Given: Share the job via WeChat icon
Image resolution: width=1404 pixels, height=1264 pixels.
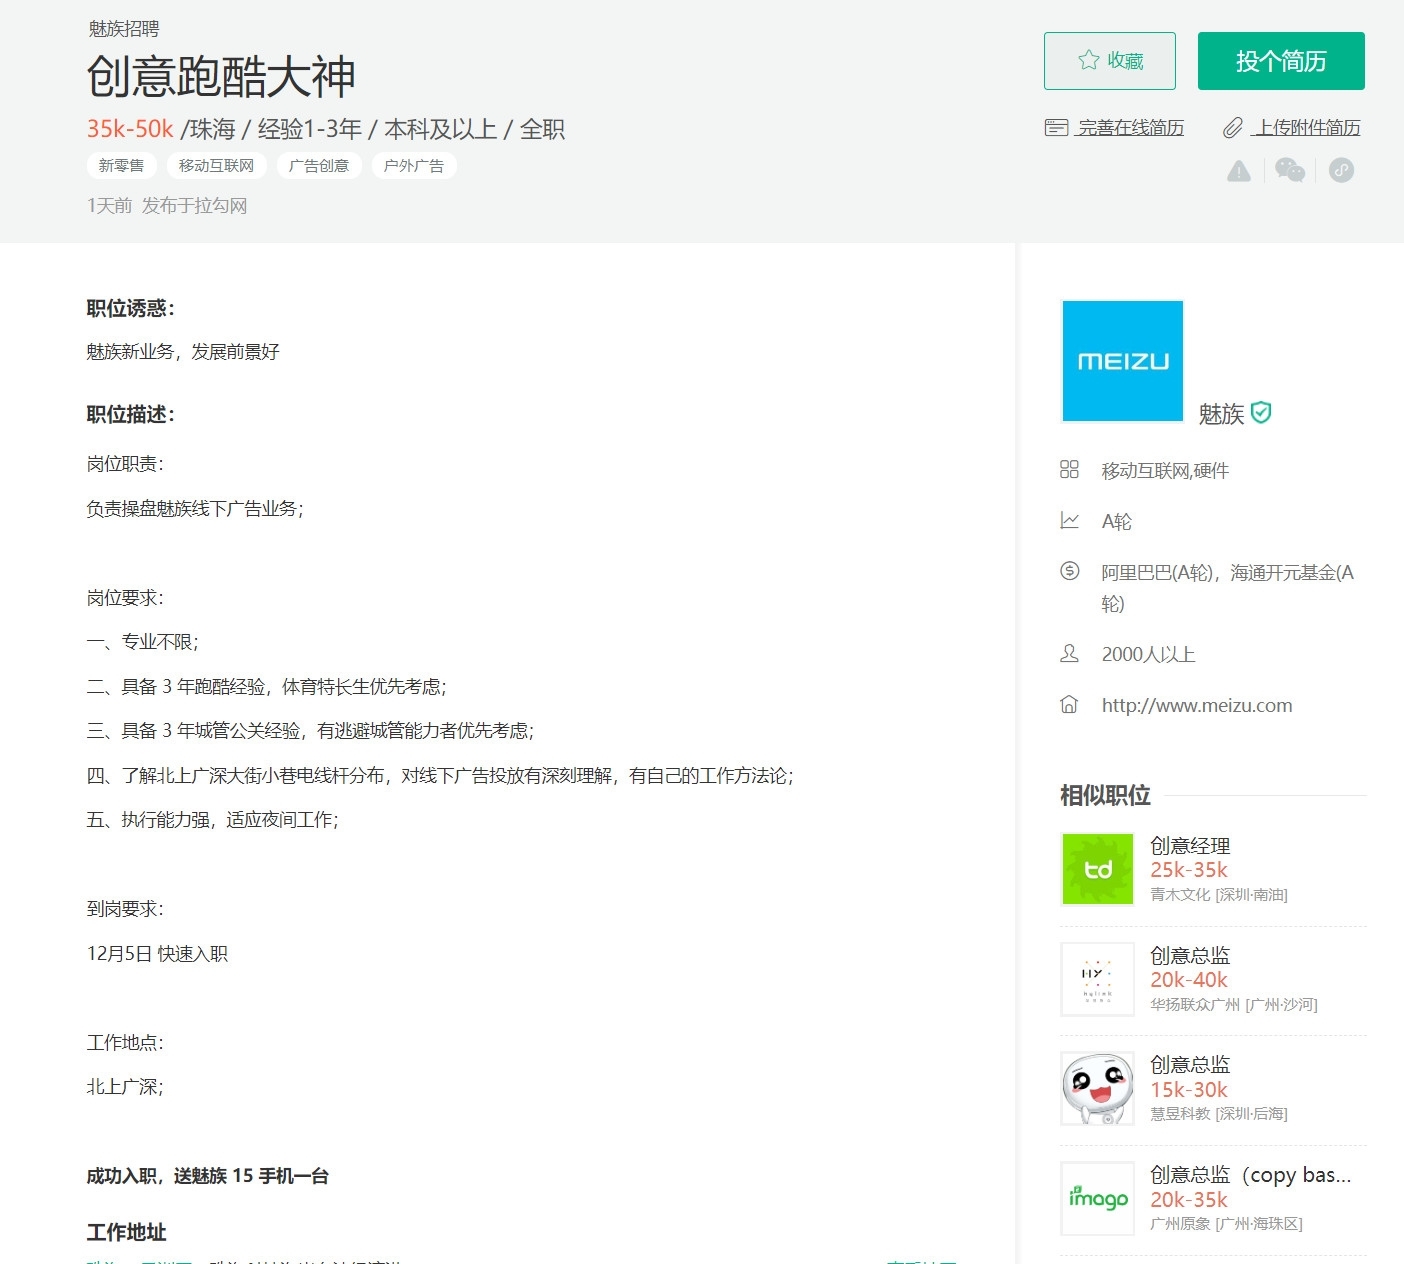Looking at the screenshot, I should [x=1290, y=171].
